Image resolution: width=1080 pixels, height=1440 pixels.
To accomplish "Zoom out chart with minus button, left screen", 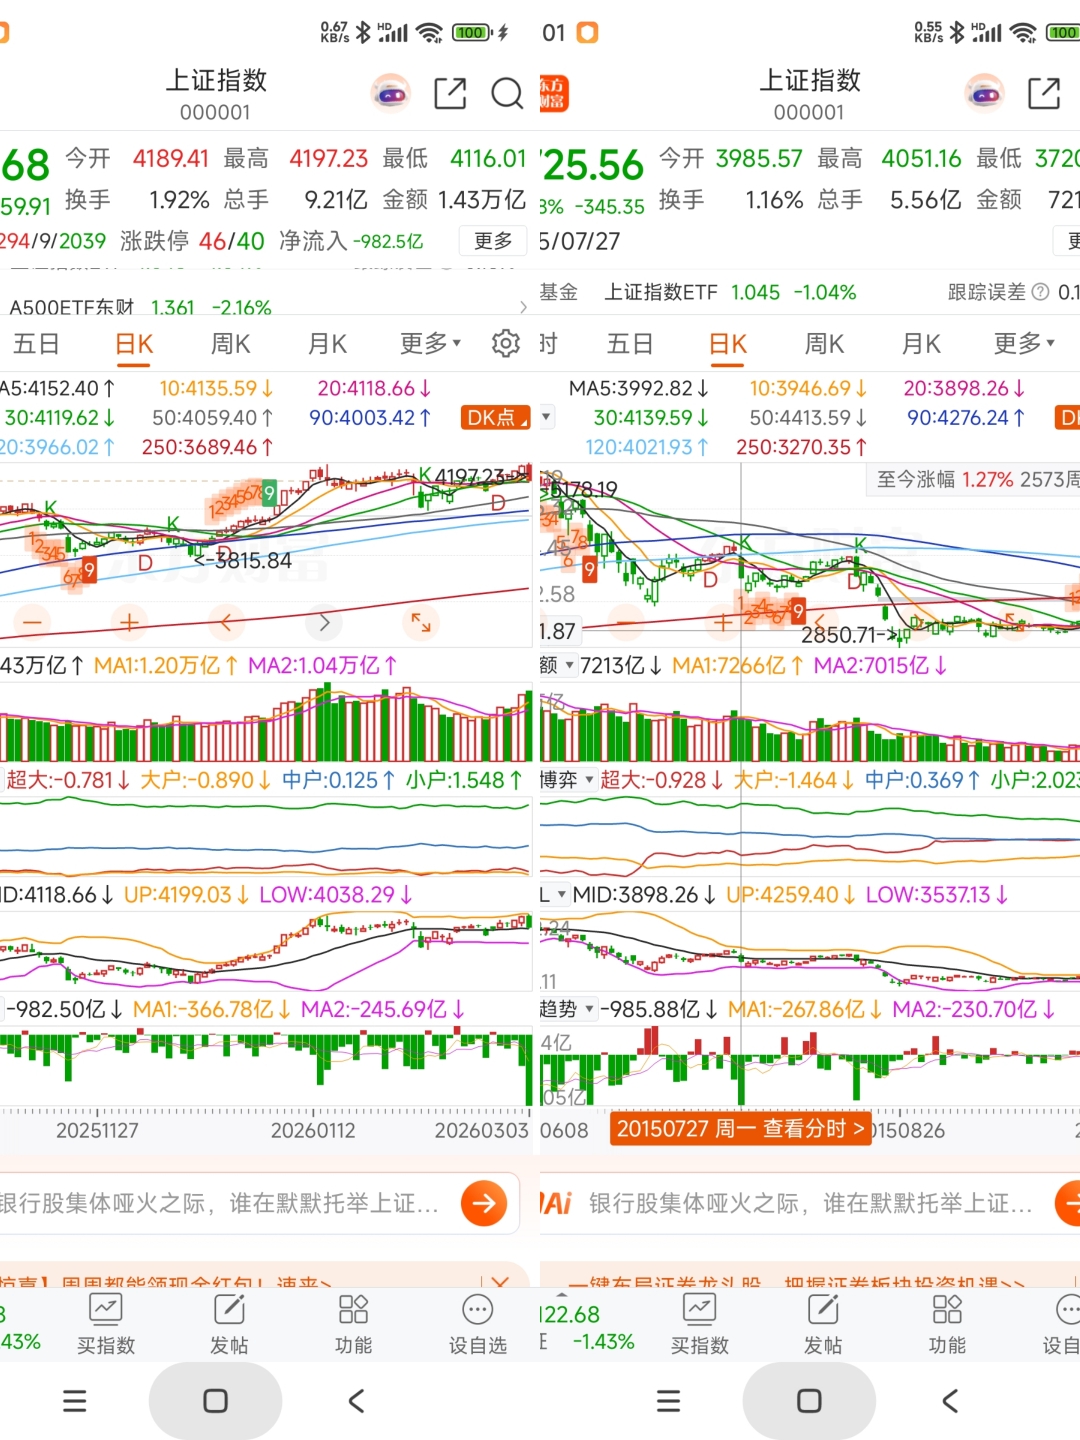I will [32, 623].
